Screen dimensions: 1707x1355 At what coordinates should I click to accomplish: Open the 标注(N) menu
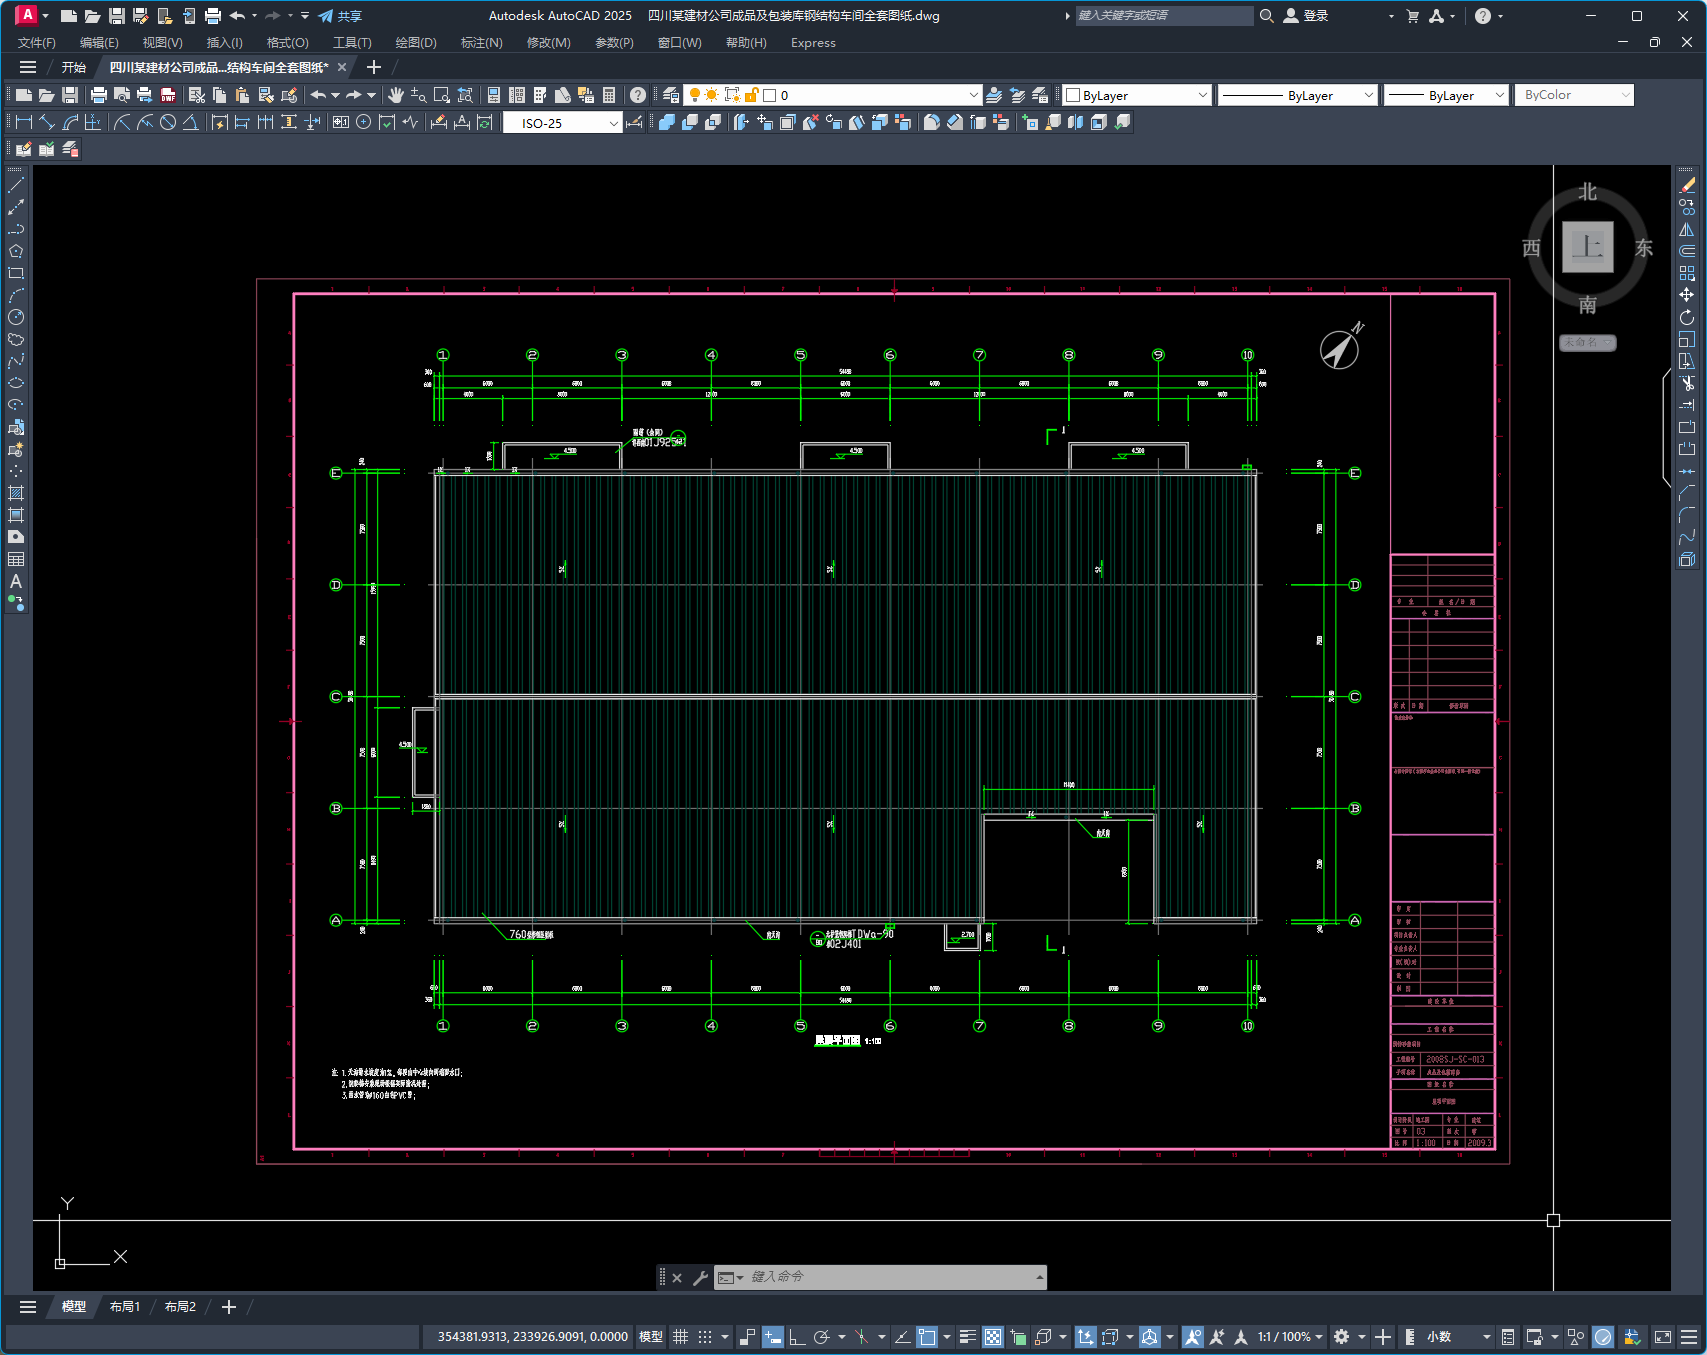click(x=481, y=43)
